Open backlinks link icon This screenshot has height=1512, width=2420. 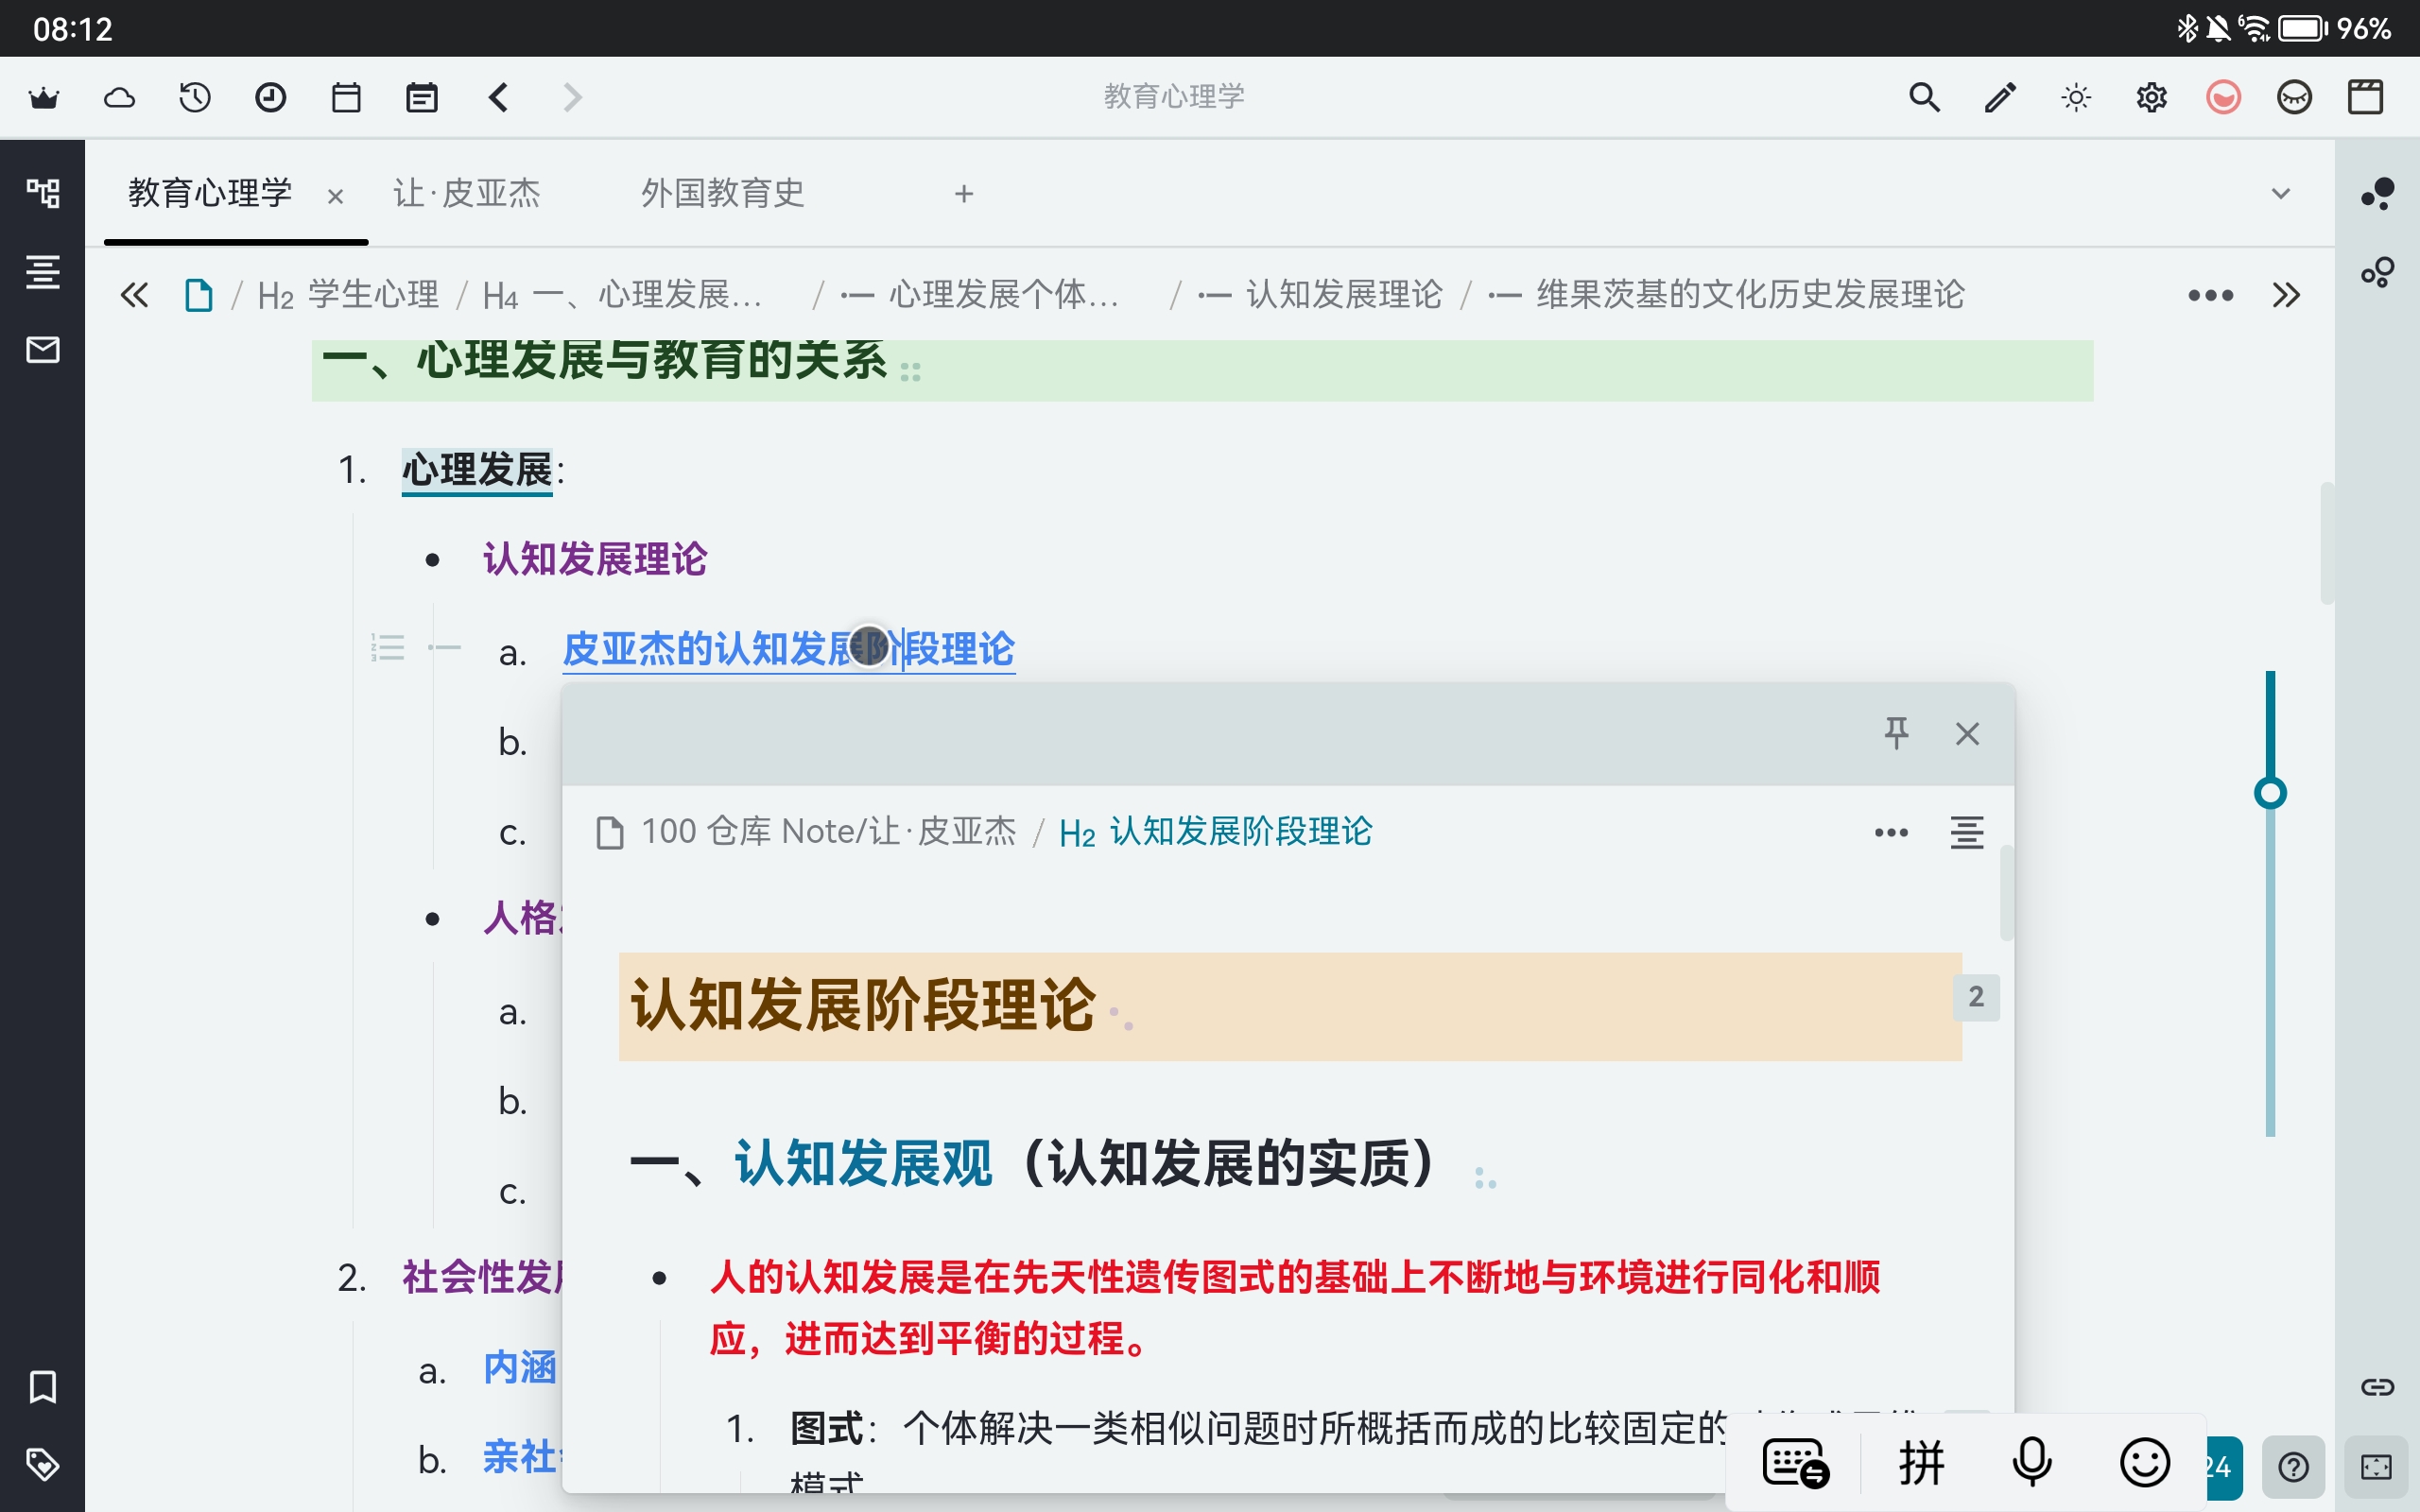point(2377,1387)
